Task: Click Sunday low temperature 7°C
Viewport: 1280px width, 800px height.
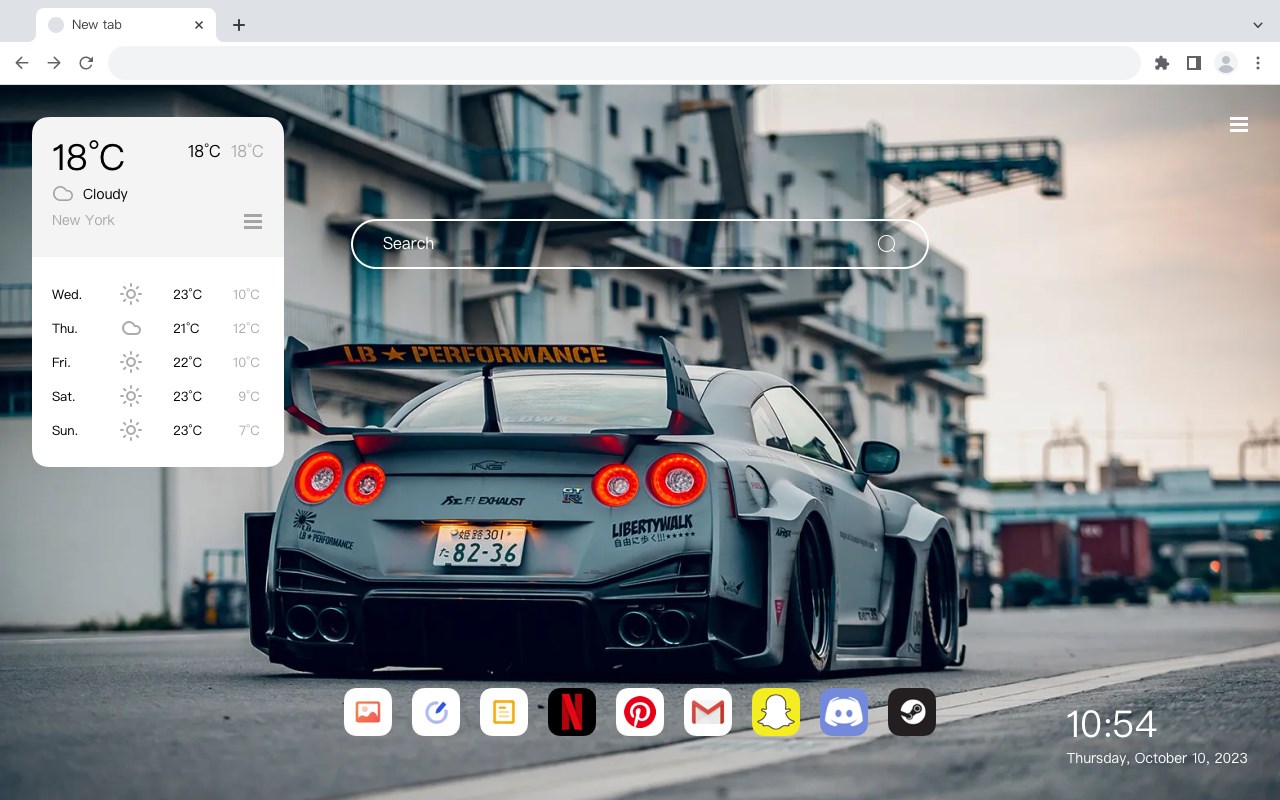Action: coord(249,430)
